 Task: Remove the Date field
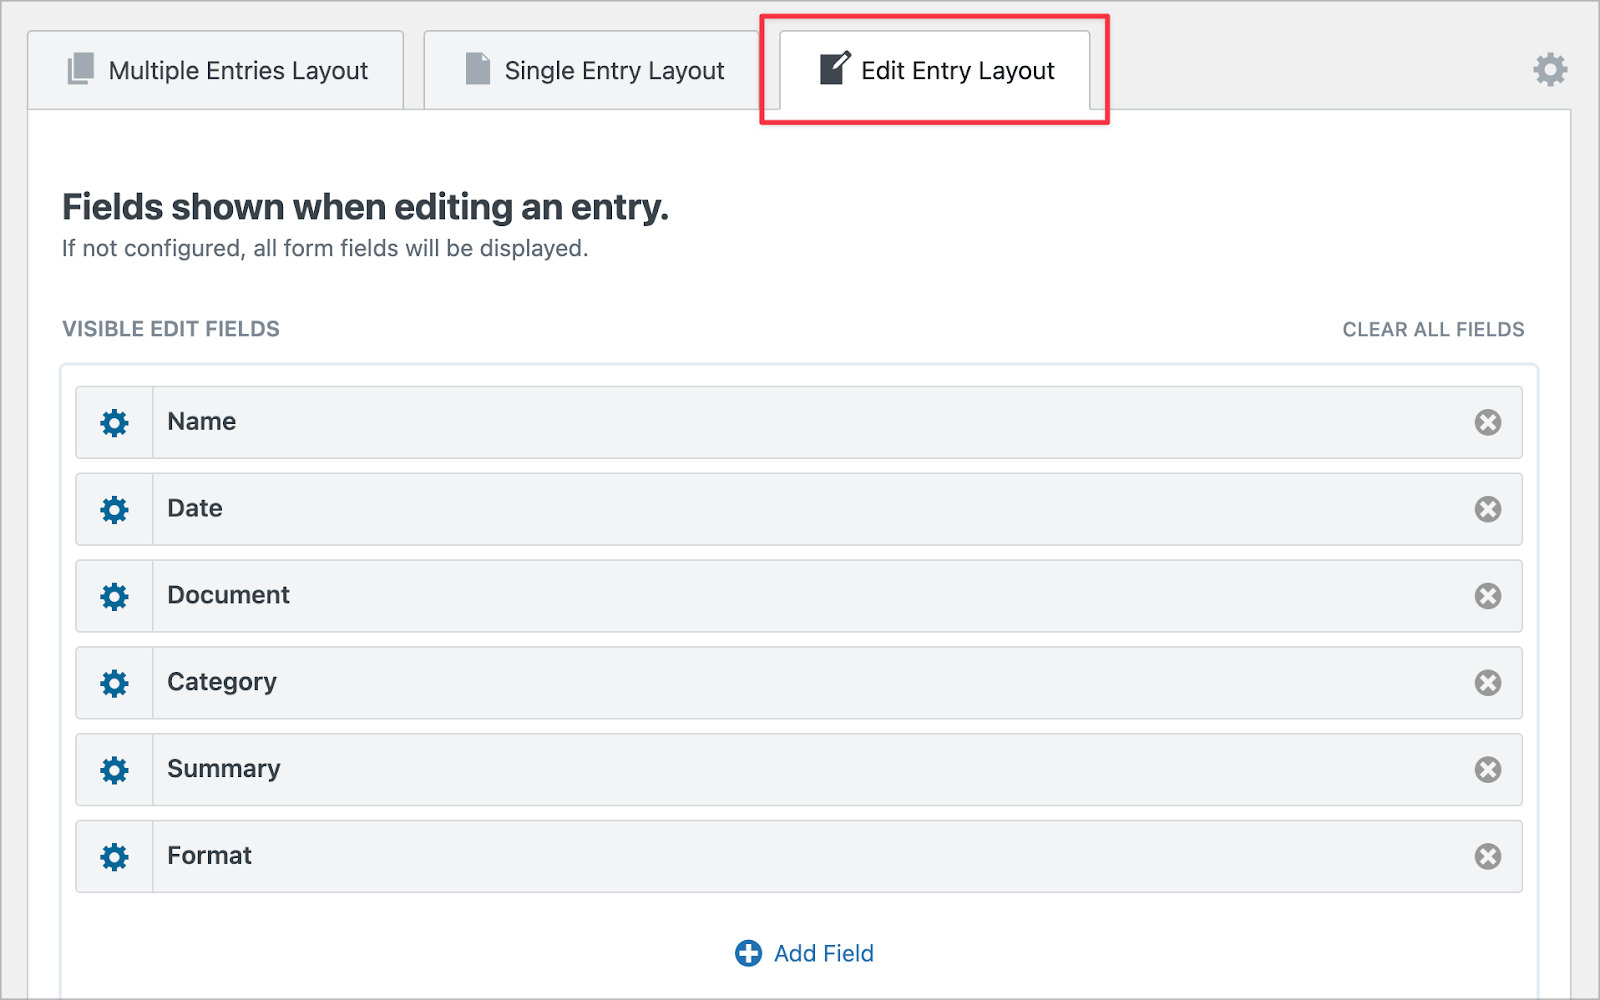coord(1488,509)
